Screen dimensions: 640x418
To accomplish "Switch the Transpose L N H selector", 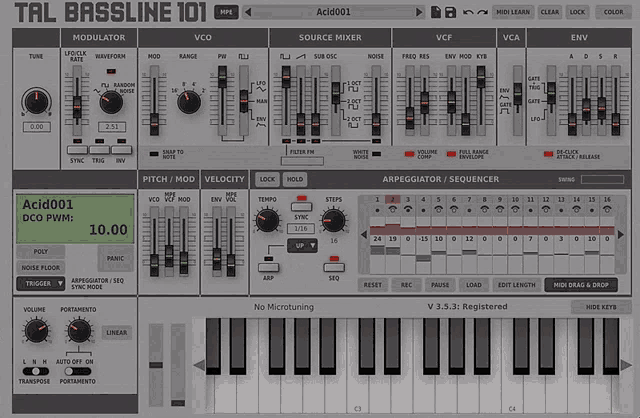I will tap(36, 371).
